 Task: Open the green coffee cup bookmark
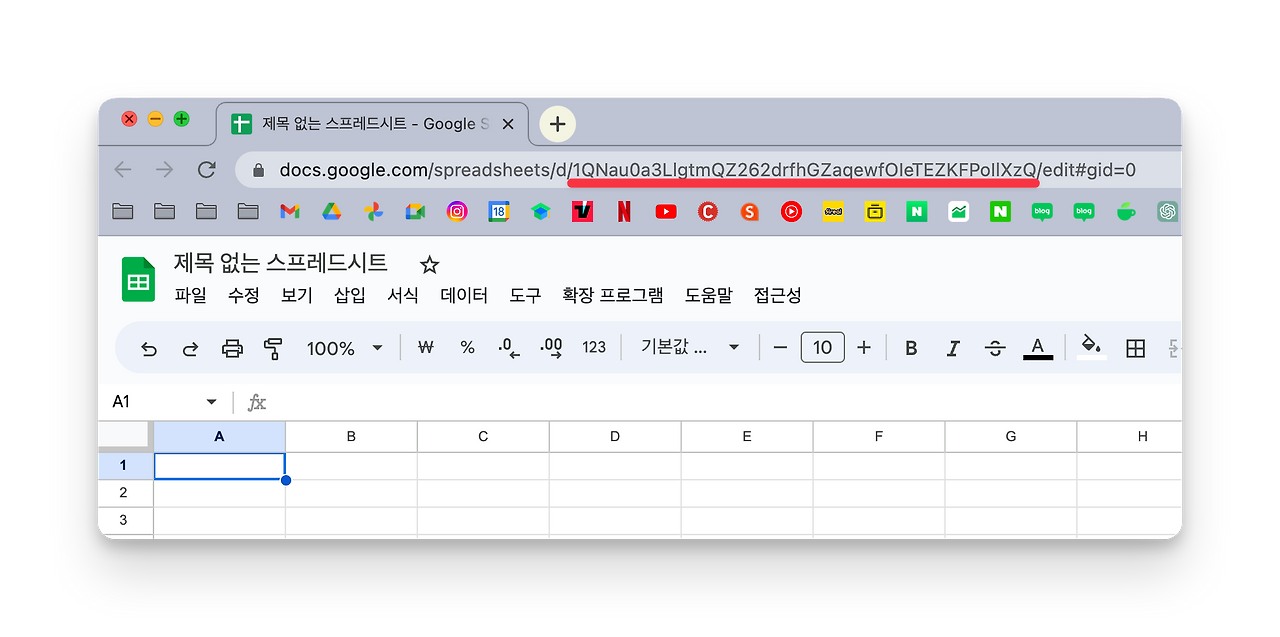tap(1126, 211)
